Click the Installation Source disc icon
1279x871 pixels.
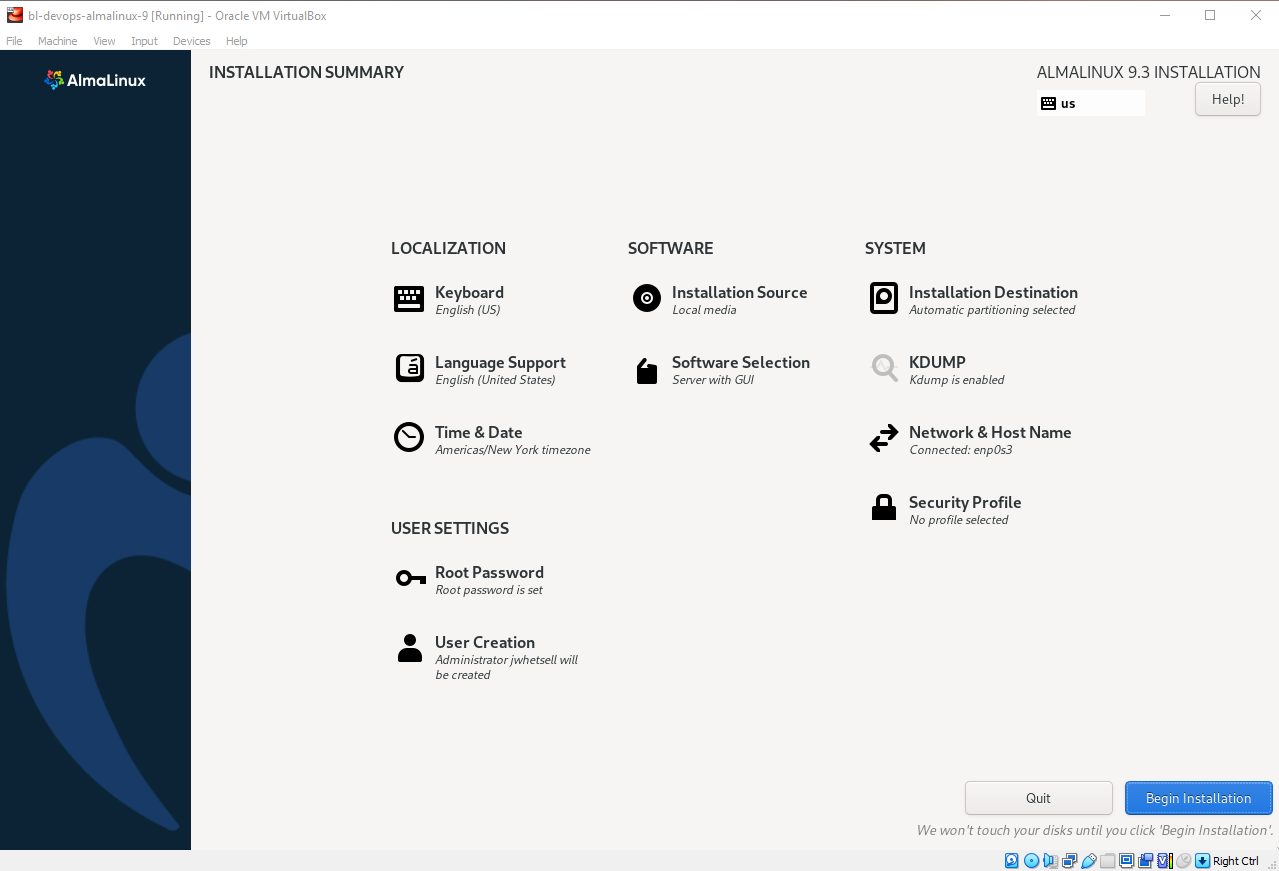tap(647, 298)
